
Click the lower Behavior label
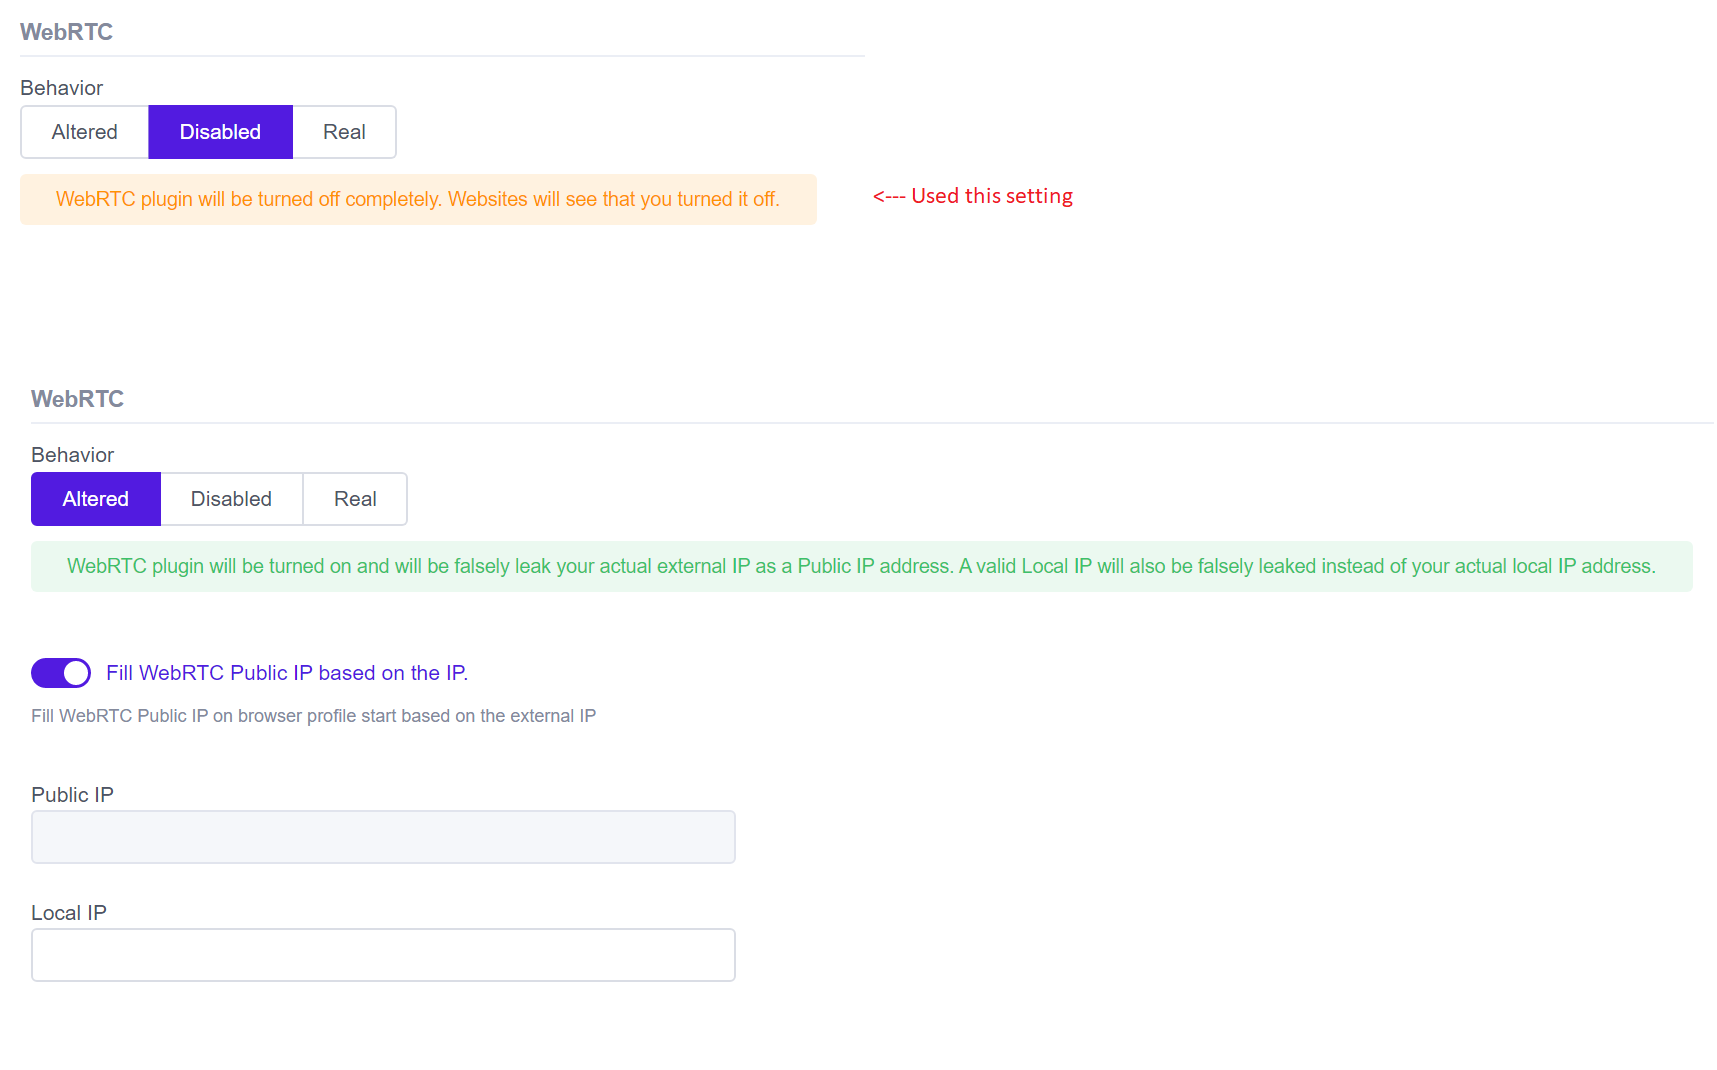pos(72,455)
